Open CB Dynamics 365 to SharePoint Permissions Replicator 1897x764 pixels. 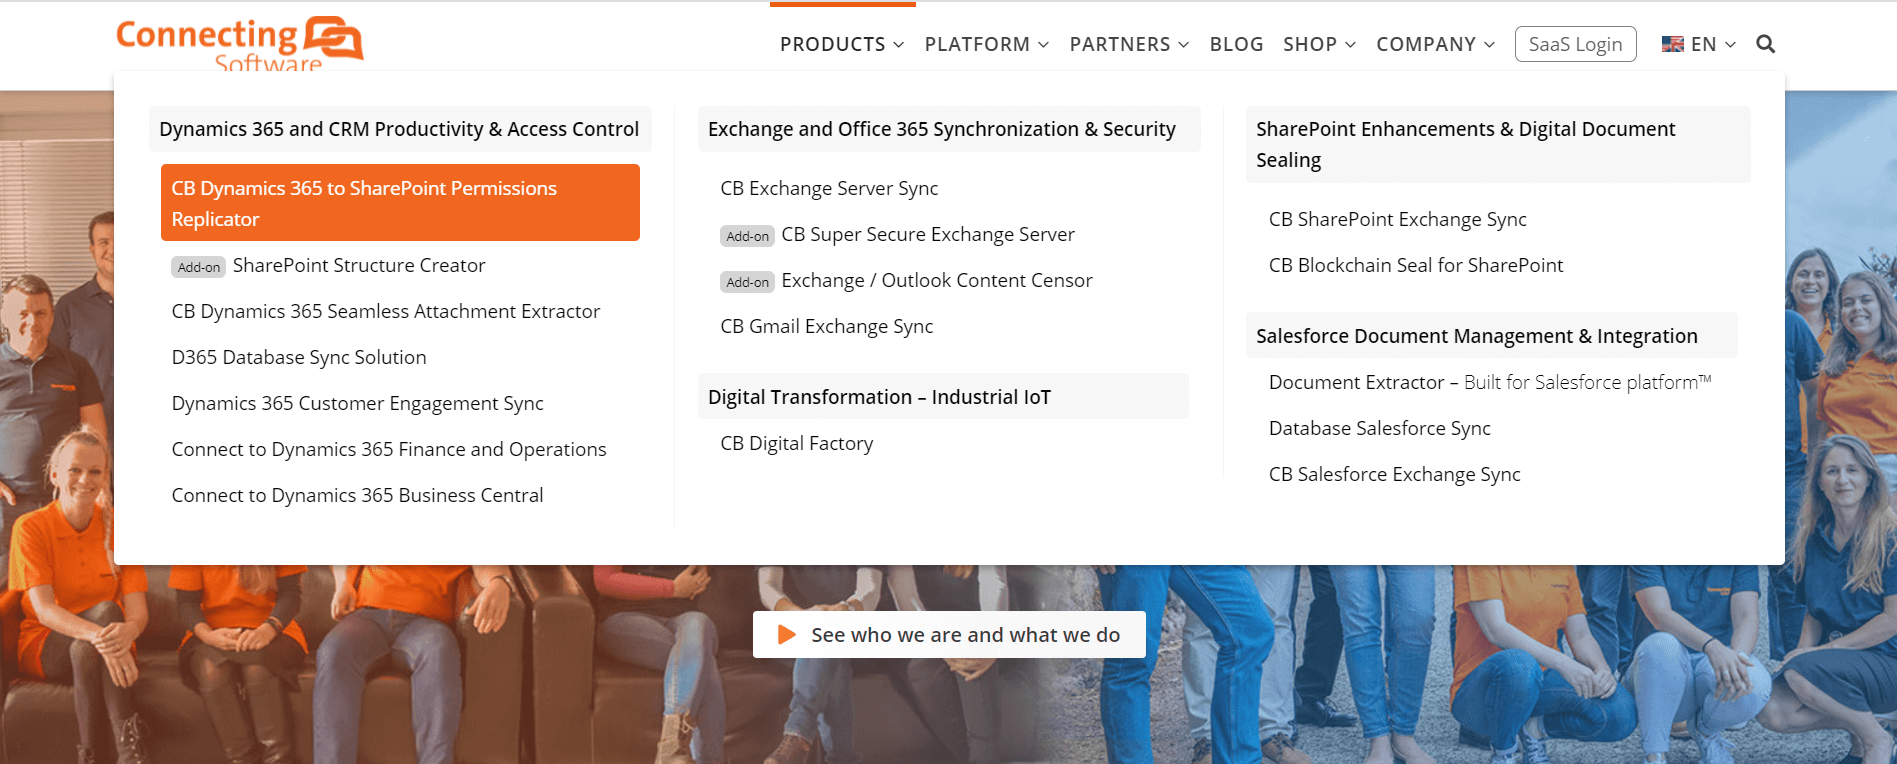(400, 203)
